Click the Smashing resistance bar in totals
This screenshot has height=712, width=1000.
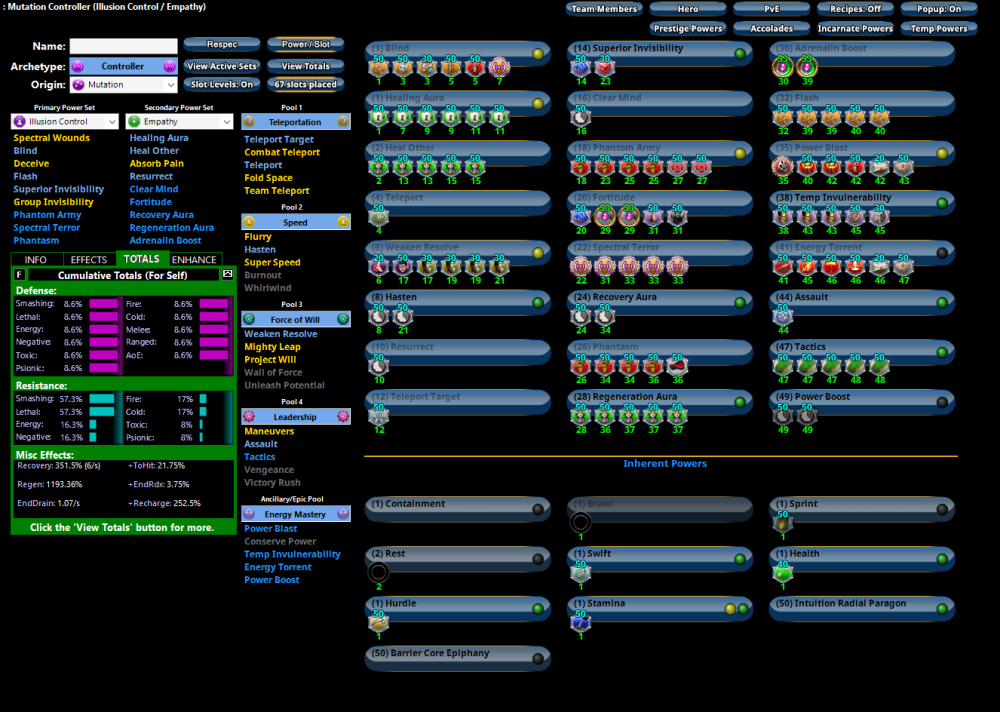tap(102, 398)
